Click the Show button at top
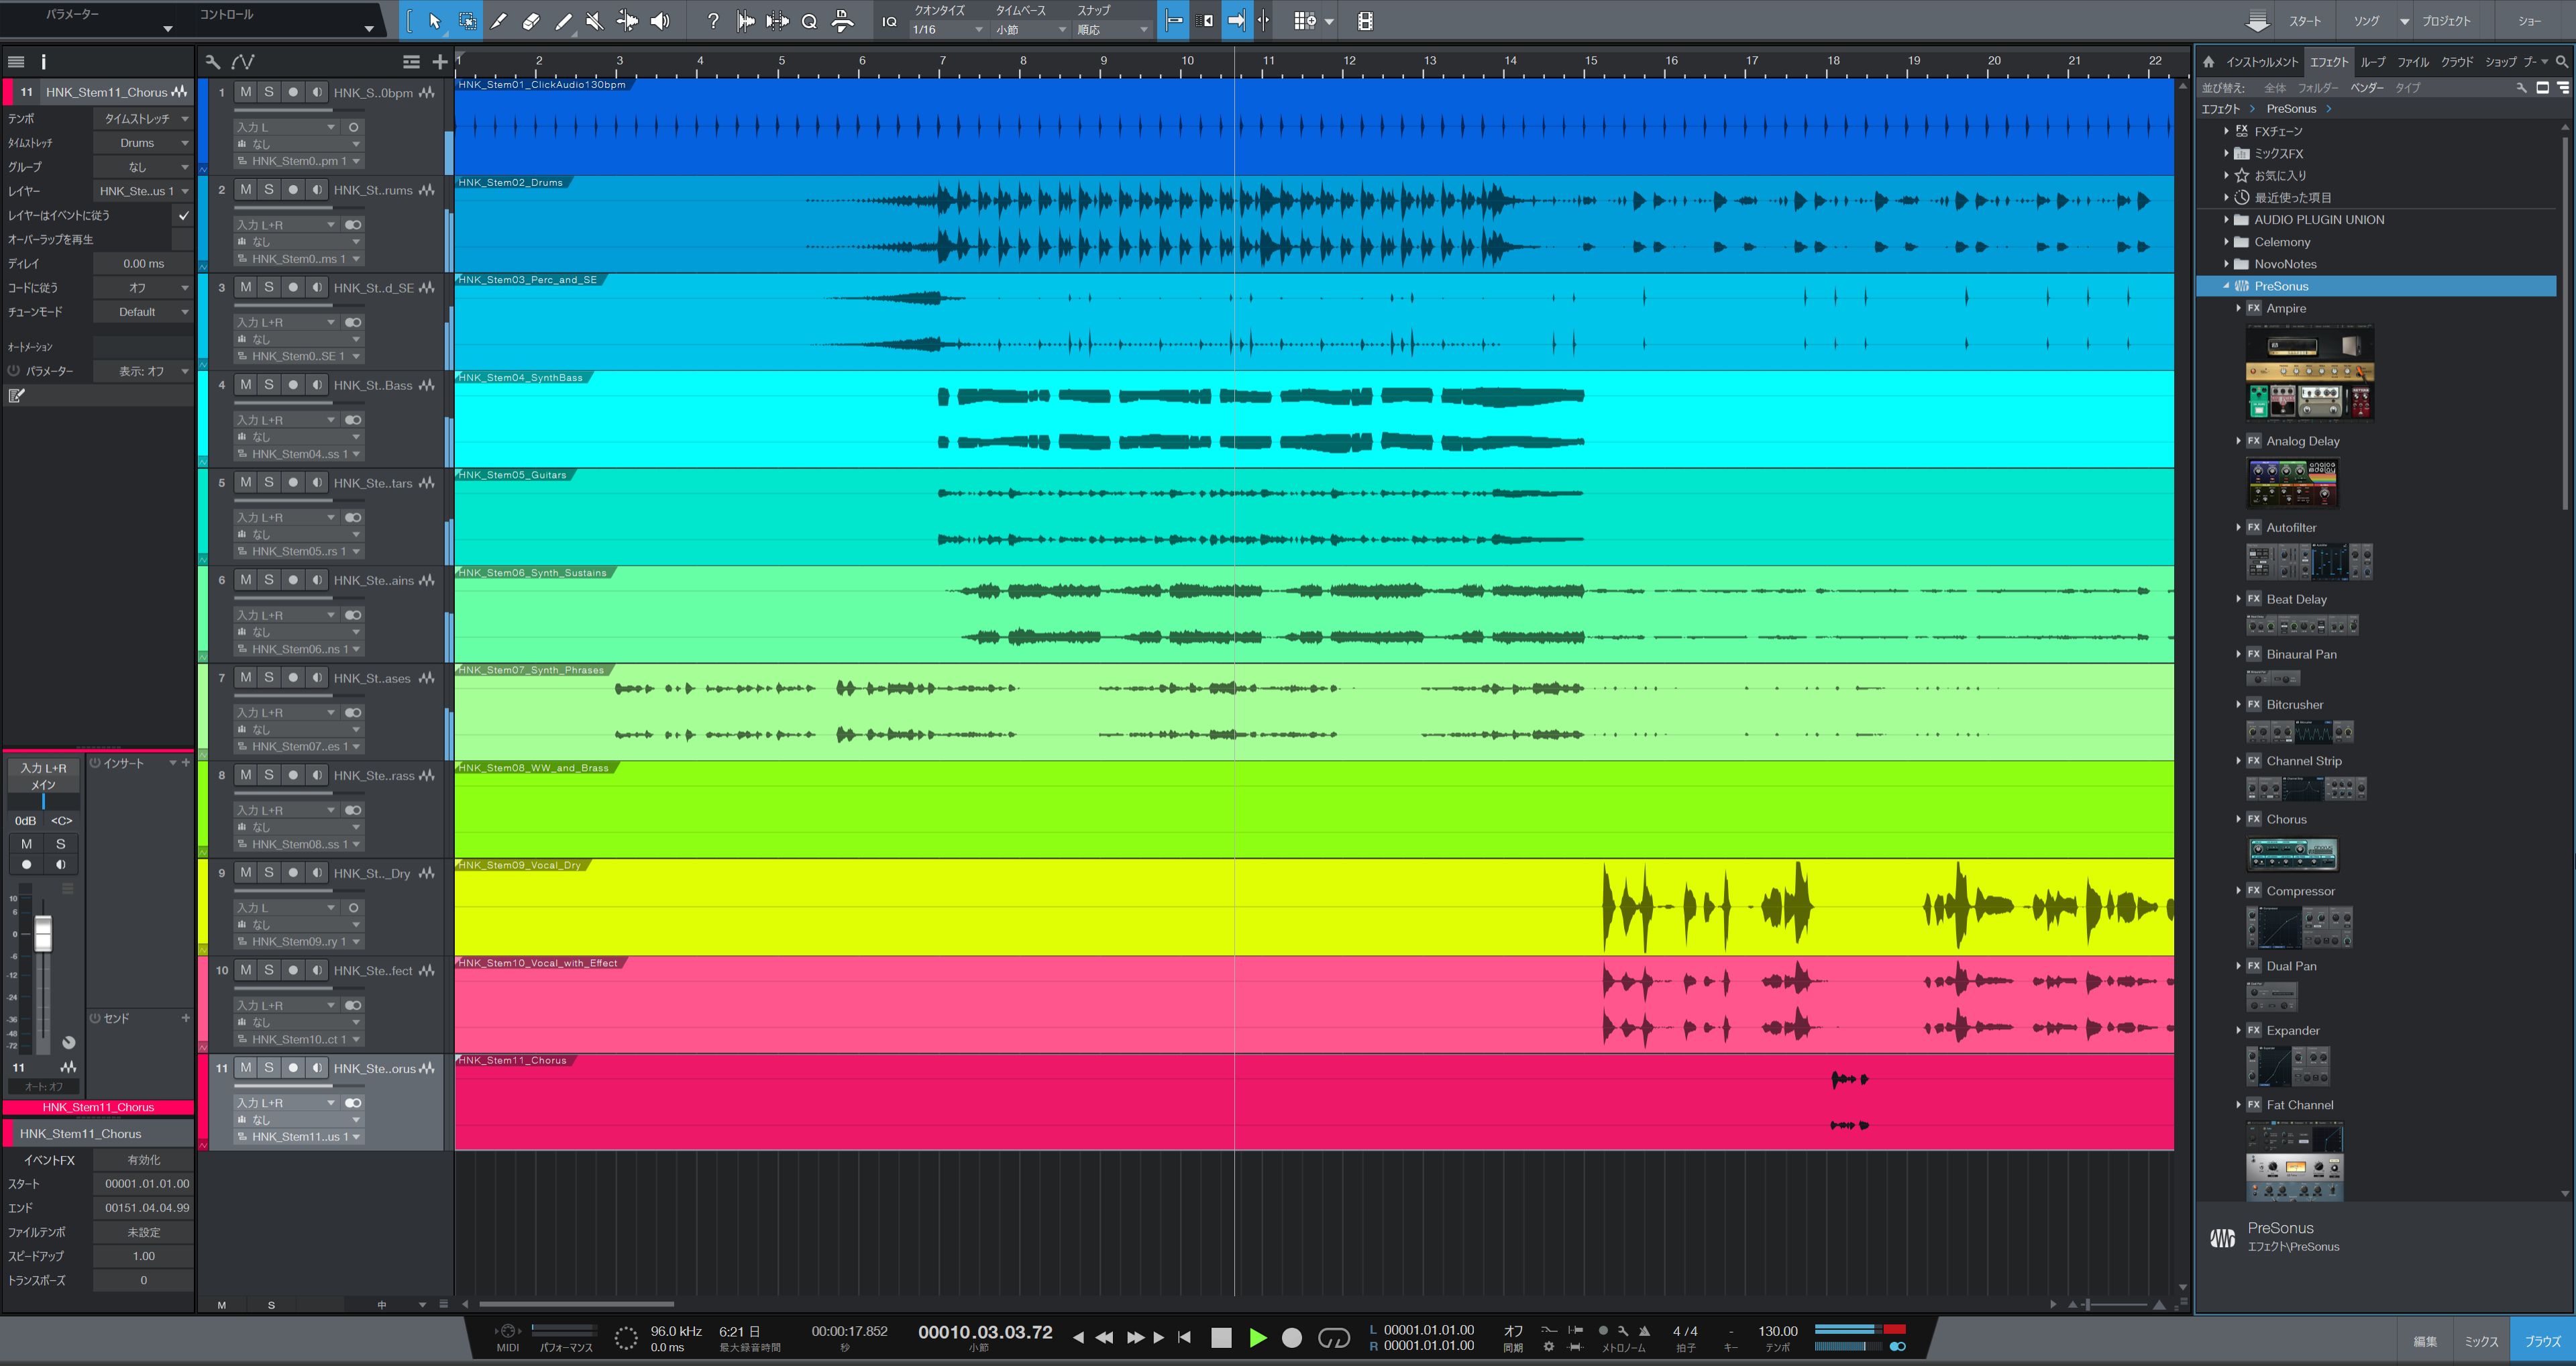The height and width of the screenshot is (1366, 2576). coord(2529,21)
